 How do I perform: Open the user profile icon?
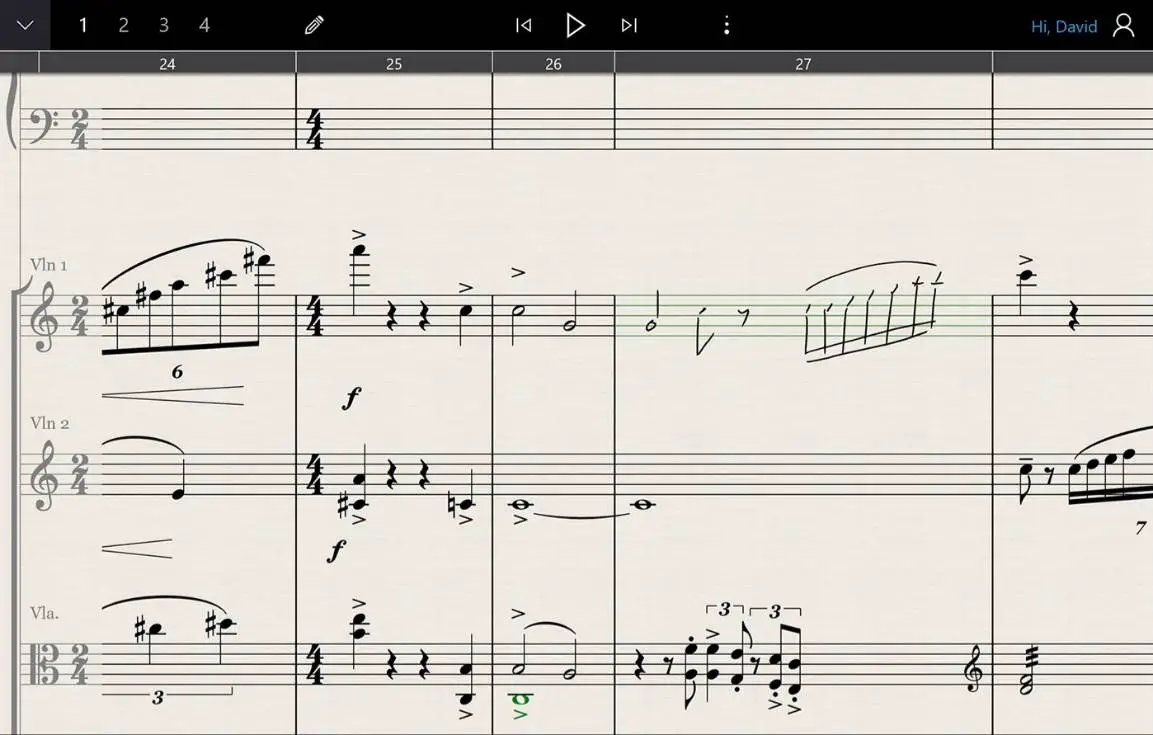click(x=1124, y=26)
